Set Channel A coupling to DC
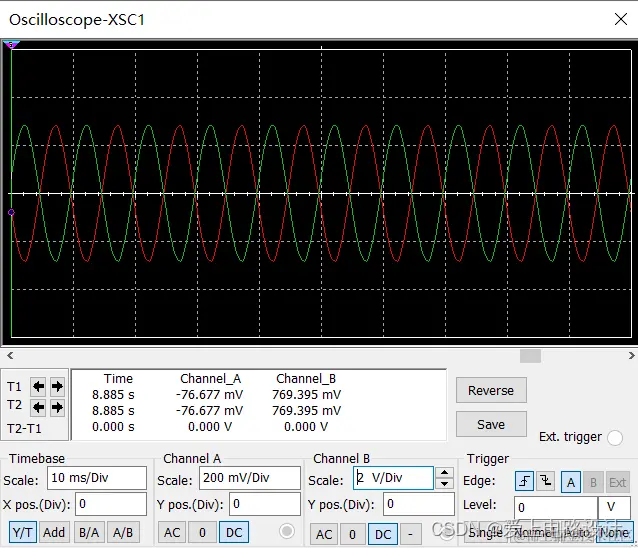 click(x=234, y=532)
